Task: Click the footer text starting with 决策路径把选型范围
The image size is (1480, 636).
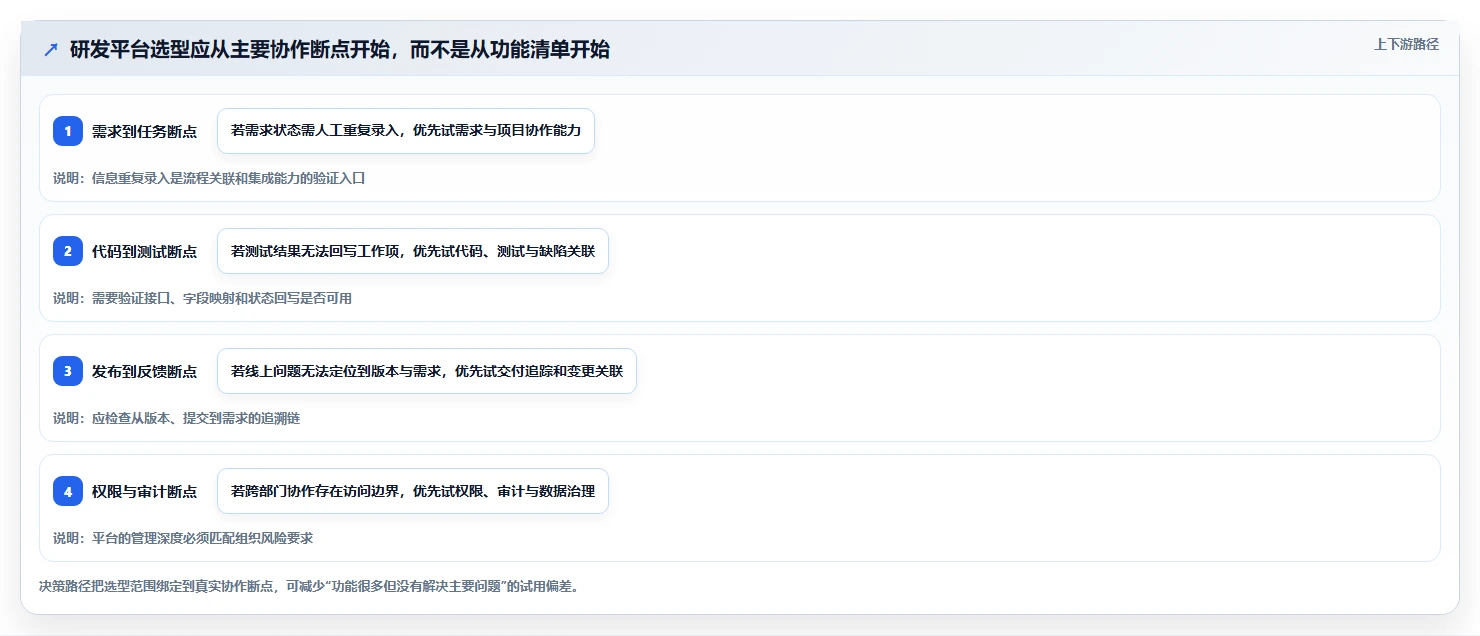Action: coord(308,586)
